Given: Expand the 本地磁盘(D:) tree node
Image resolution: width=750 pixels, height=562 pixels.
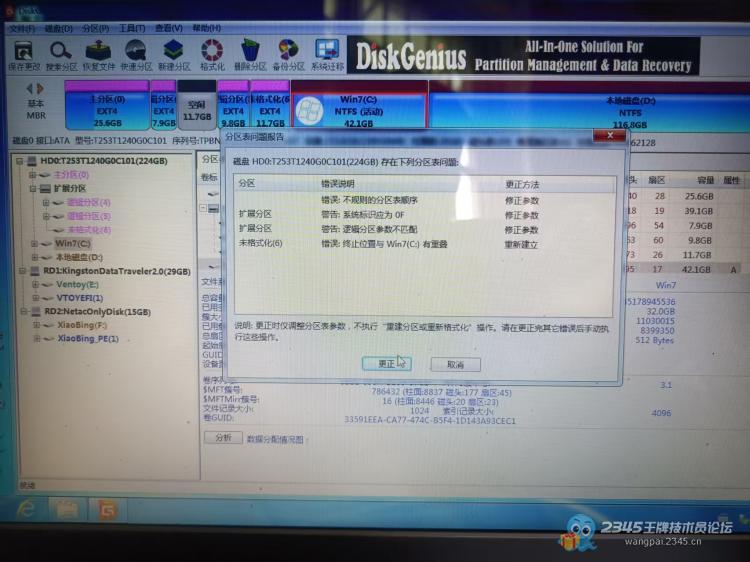Looking at the screenshot, I should pyautogui.click(x=35, y=257).
